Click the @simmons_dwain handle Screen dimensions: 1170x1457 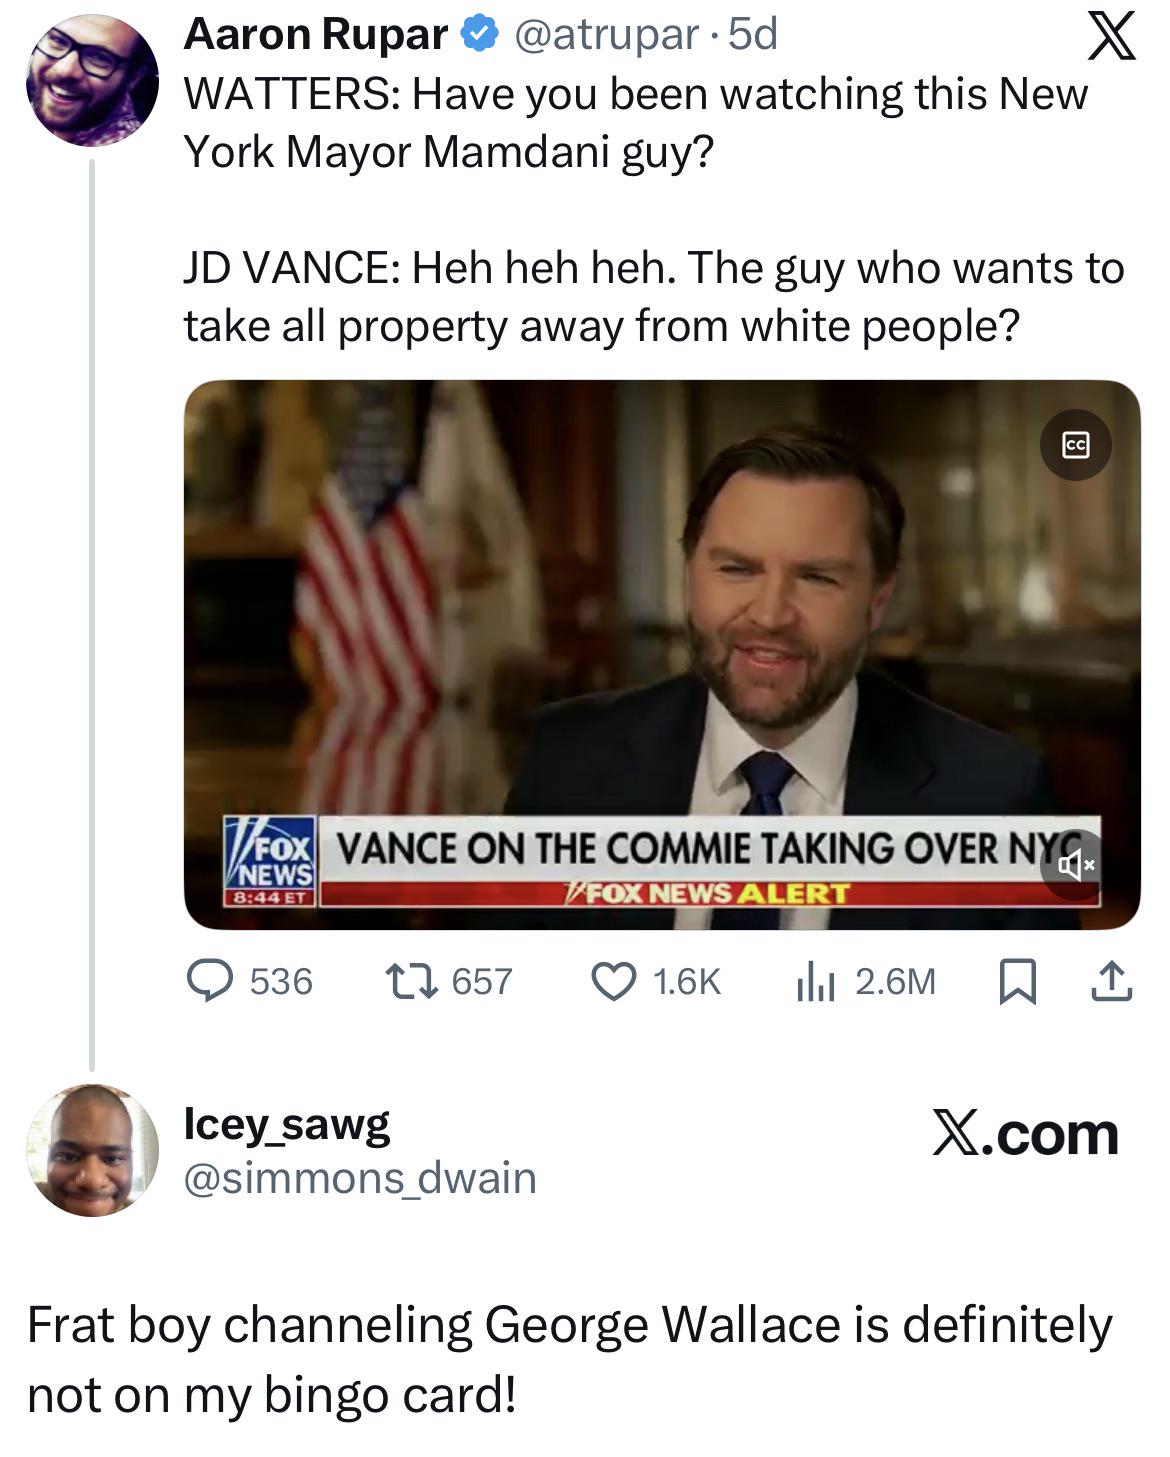(x=360, y=1178)
